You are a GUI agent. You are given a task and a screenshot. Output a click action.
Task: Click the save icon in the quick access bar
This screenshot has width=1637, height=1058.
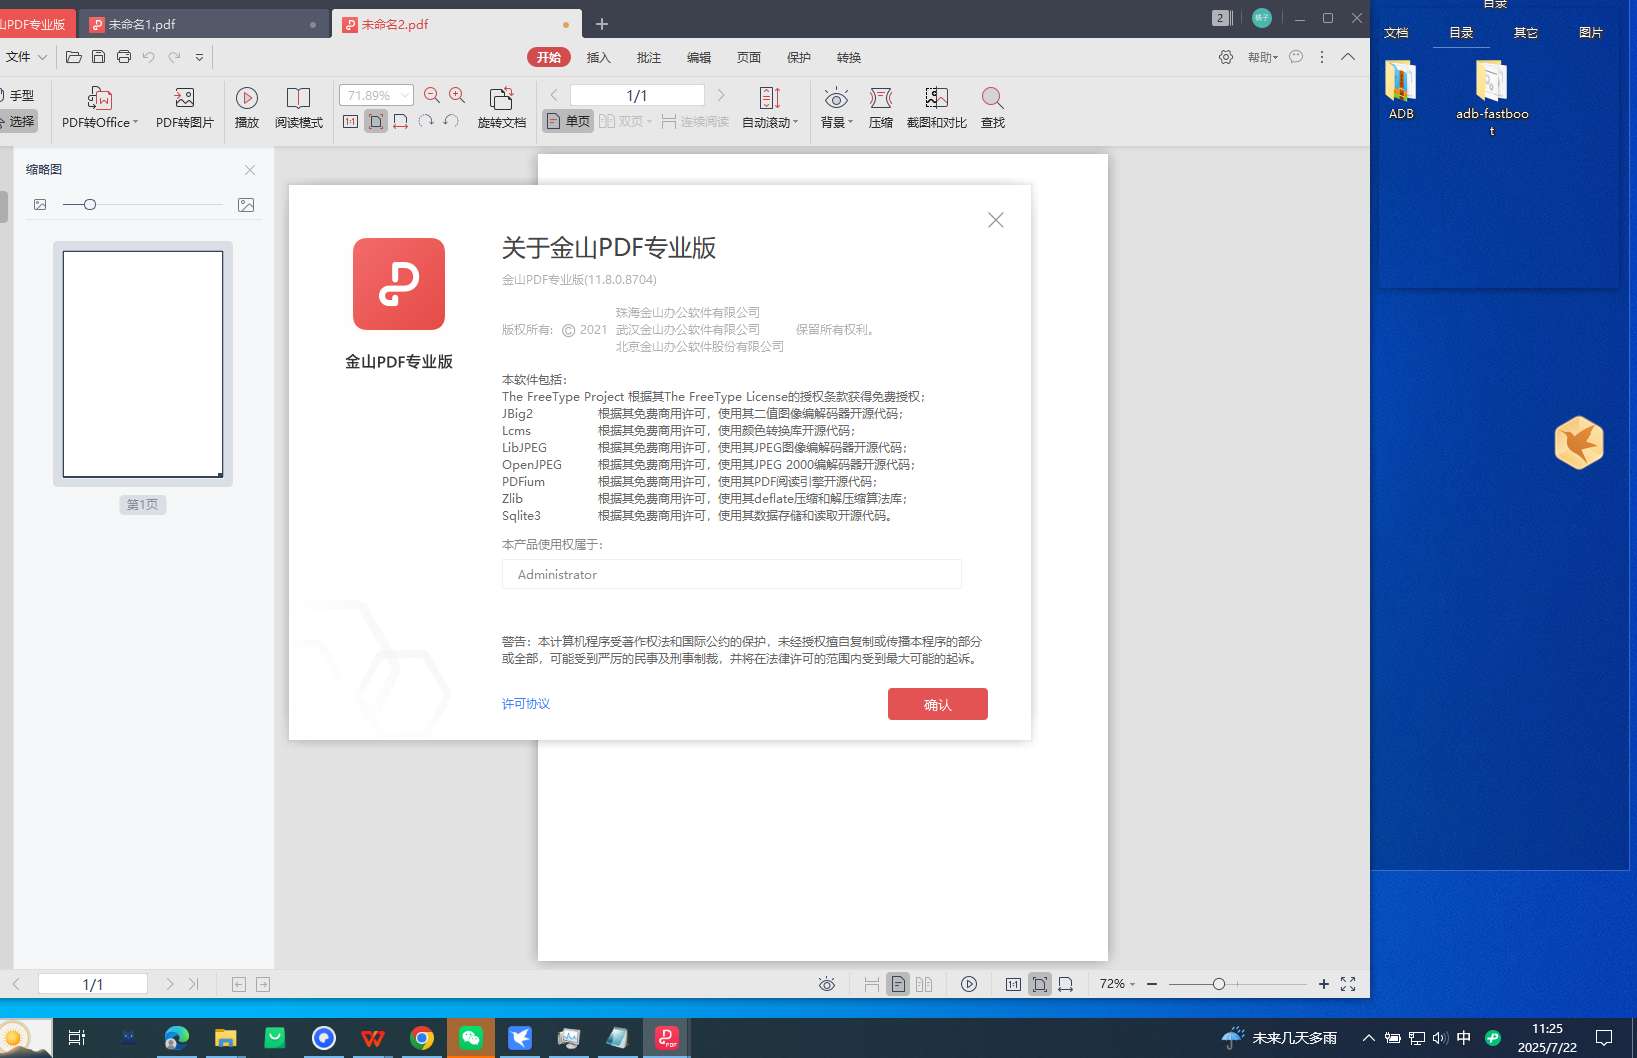click(x=98, y=57)
